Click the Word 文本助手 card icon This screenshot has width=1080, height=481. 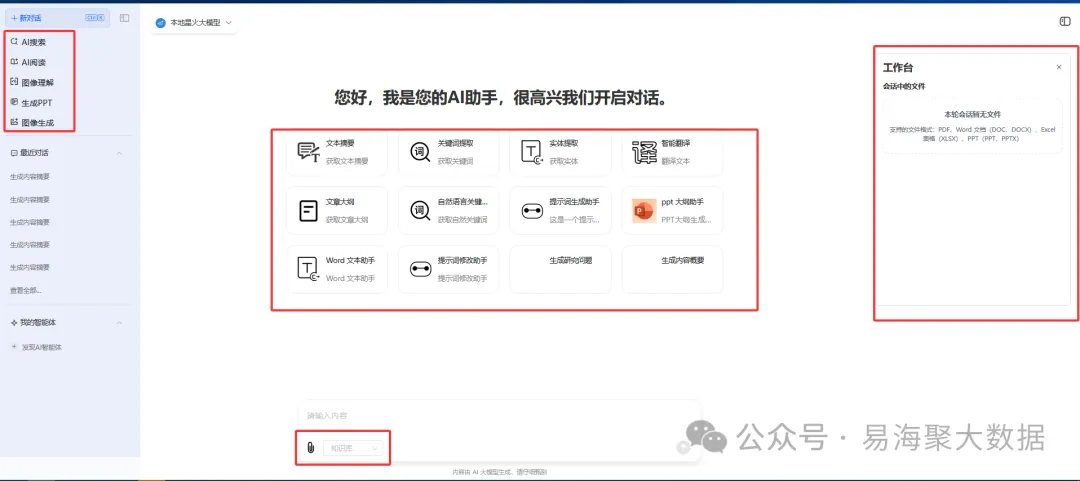(308, 269)
